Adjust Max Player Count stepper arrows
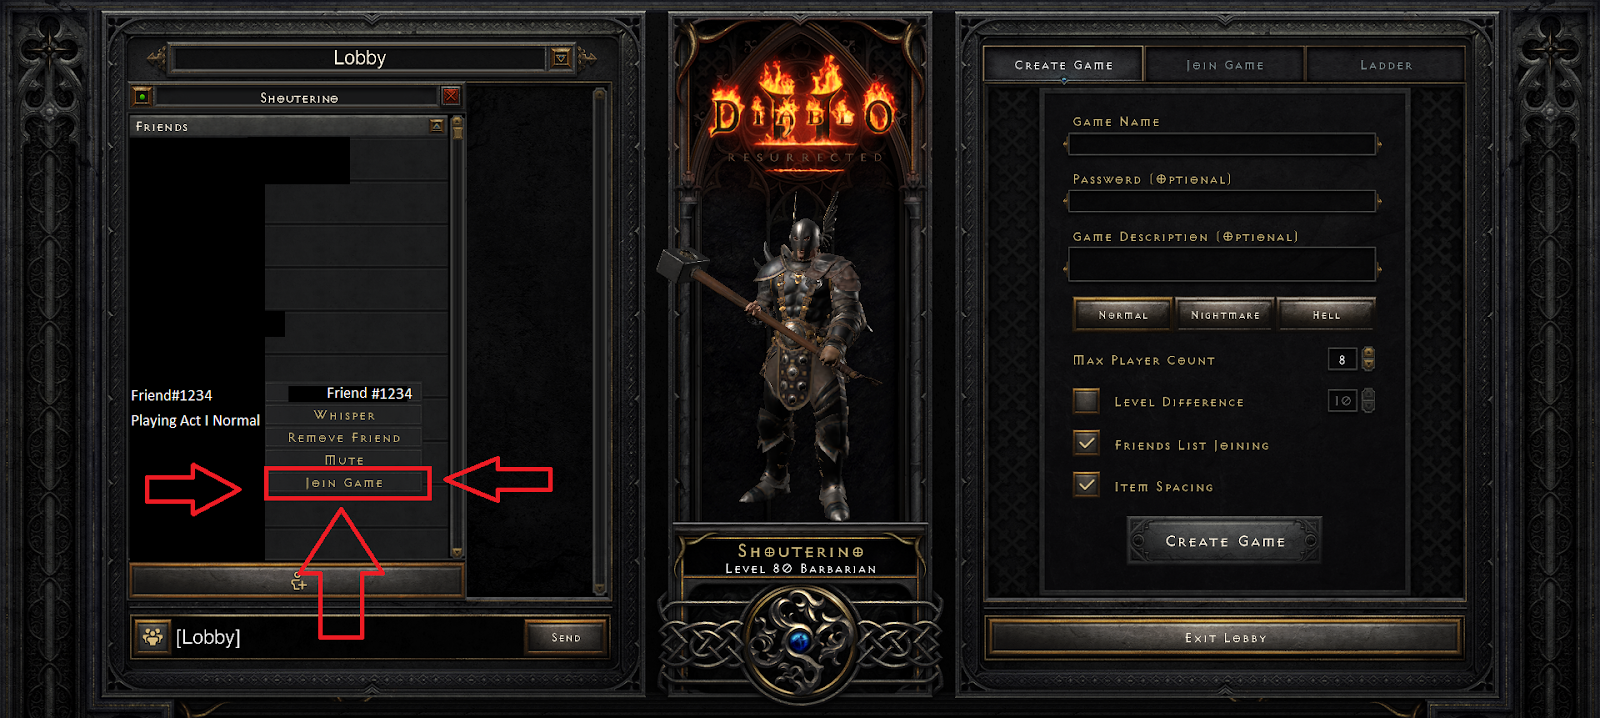The image size is (1600, 718). coord(1368,359)
